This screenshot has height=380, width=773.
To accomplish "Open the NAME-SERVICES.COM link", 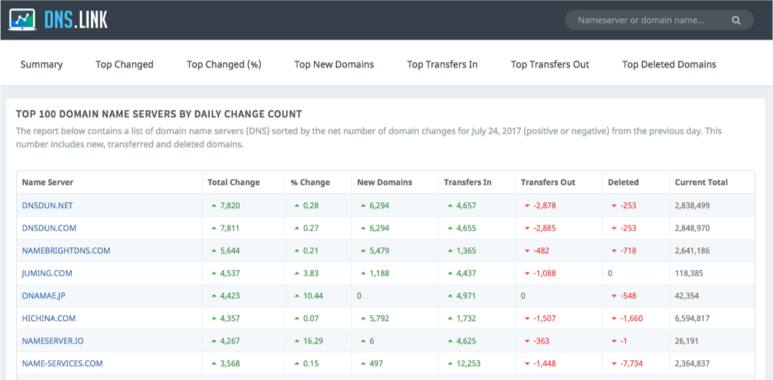I will tap(62, 363).
